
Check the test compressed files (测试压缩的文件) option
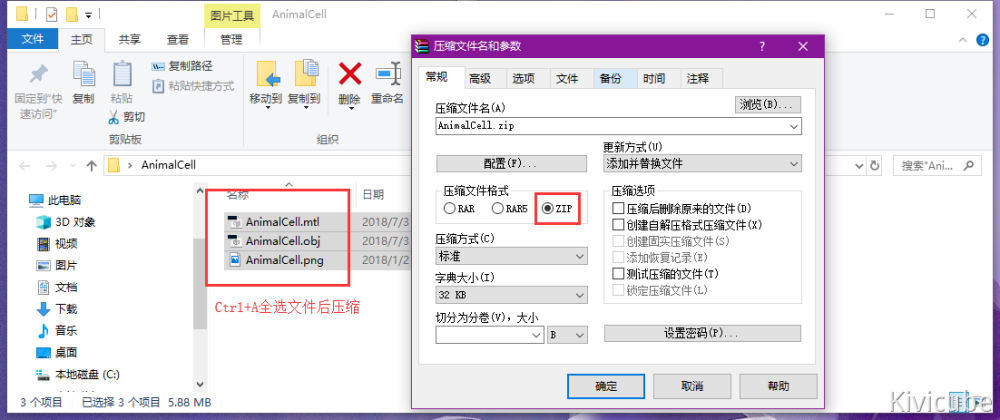click(x=618, y=274)
